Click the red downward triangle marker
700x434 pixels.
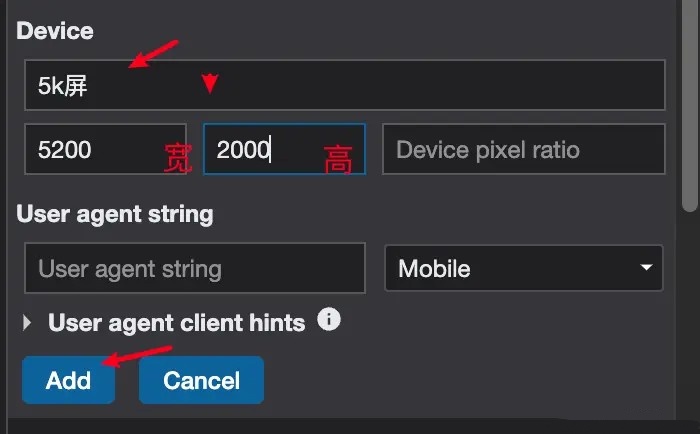pyautogui.click(x=210, y=83)
